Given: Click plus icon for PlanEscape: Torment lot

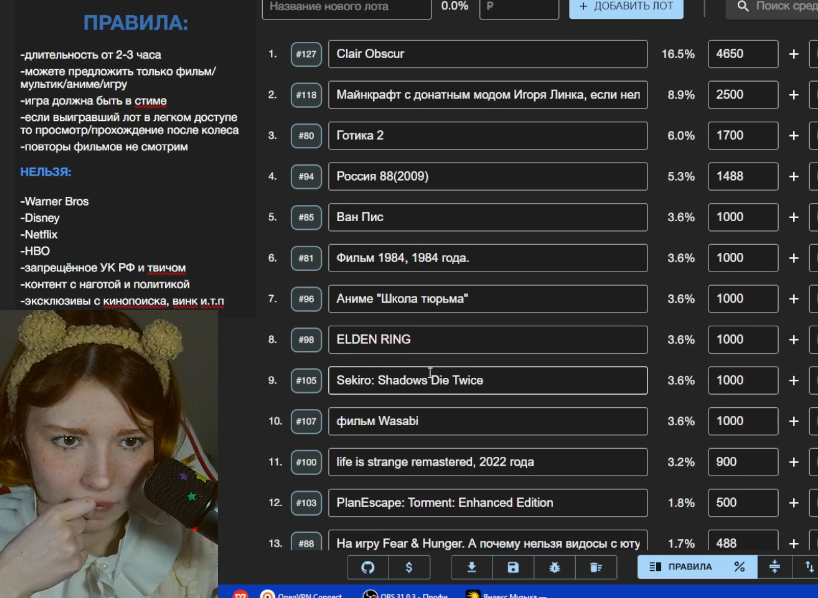Looking at the screenshot, I should tap(793, 503).
